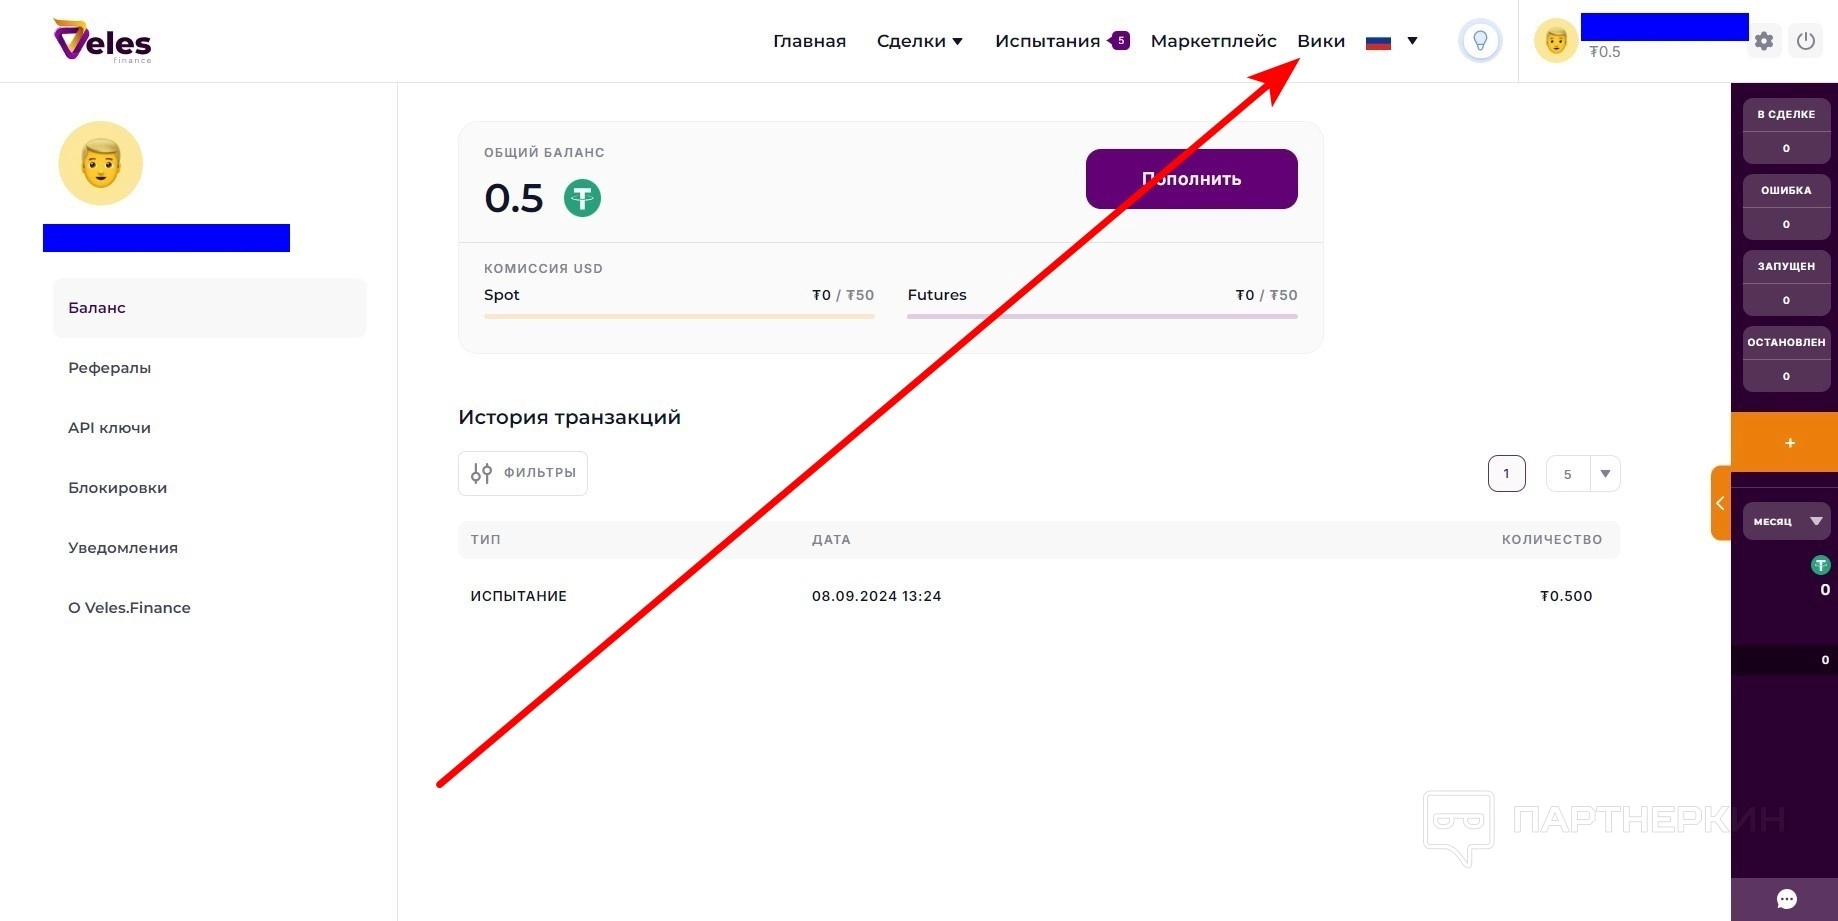Open the support chat bubble icon

point(1787,899)
